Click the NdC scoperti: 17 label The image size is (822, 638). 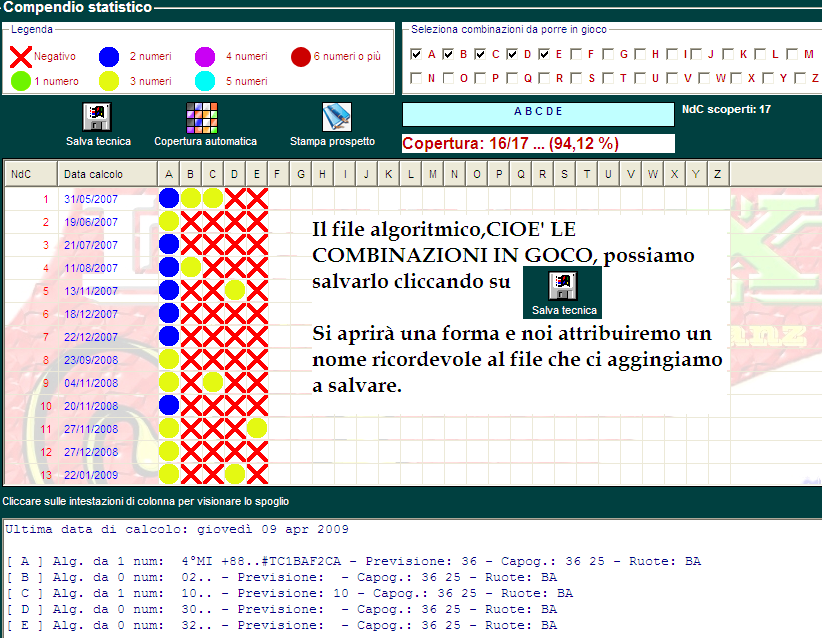click(726, 110)
